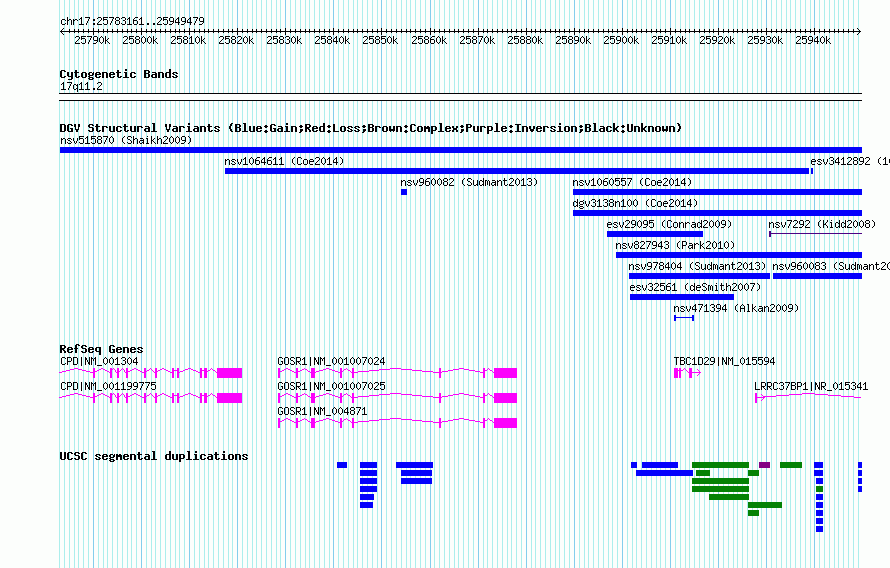Select the 25790k ruler tick label
The height and width of the screenshot is (568, 890).
point(92,40)
